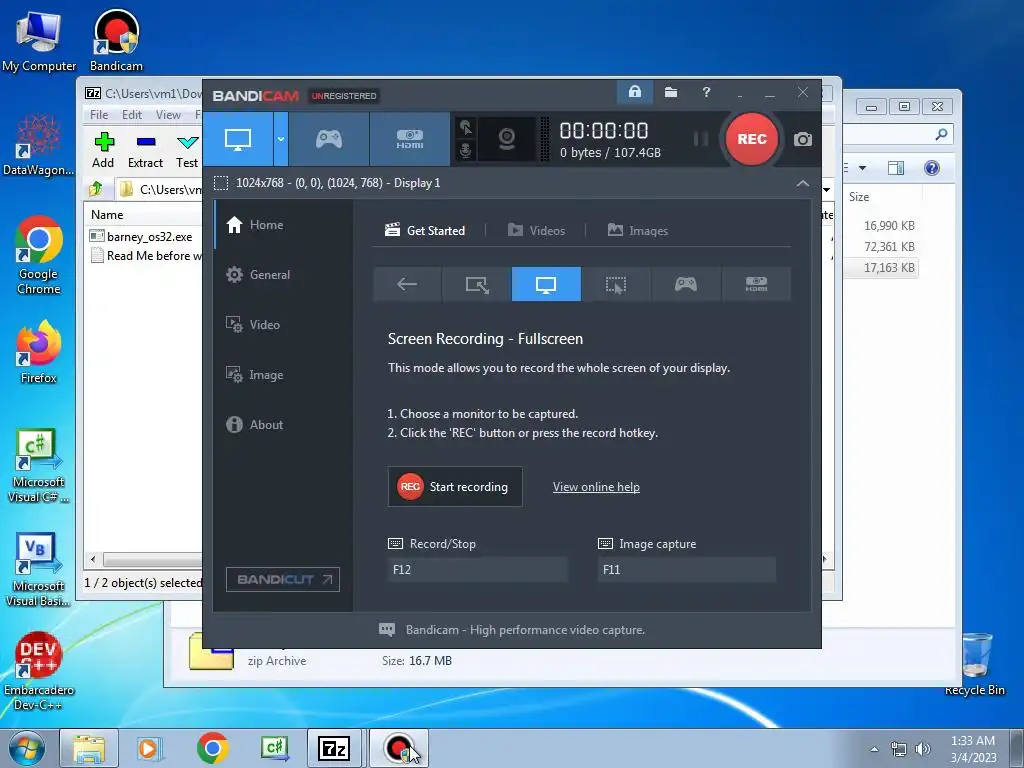
Task: Click the pause recording button
Action: click(x=700, y=139)
